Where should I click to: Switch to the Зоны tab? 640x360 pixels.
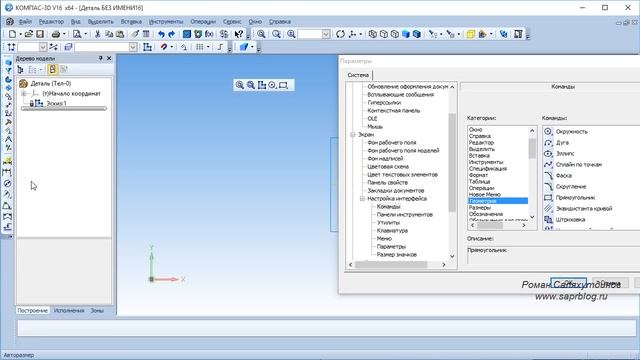coord(97,311)
